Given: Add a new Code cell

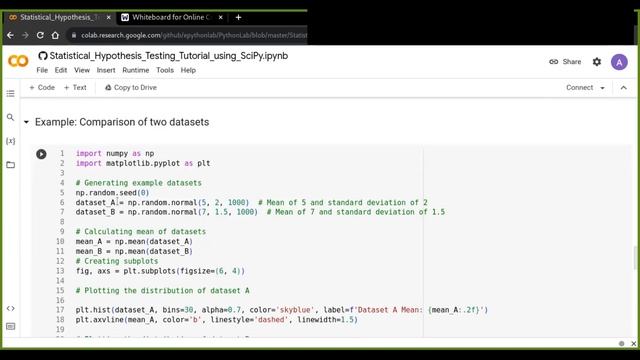Looking at the screenshot, I should [42, 87].
